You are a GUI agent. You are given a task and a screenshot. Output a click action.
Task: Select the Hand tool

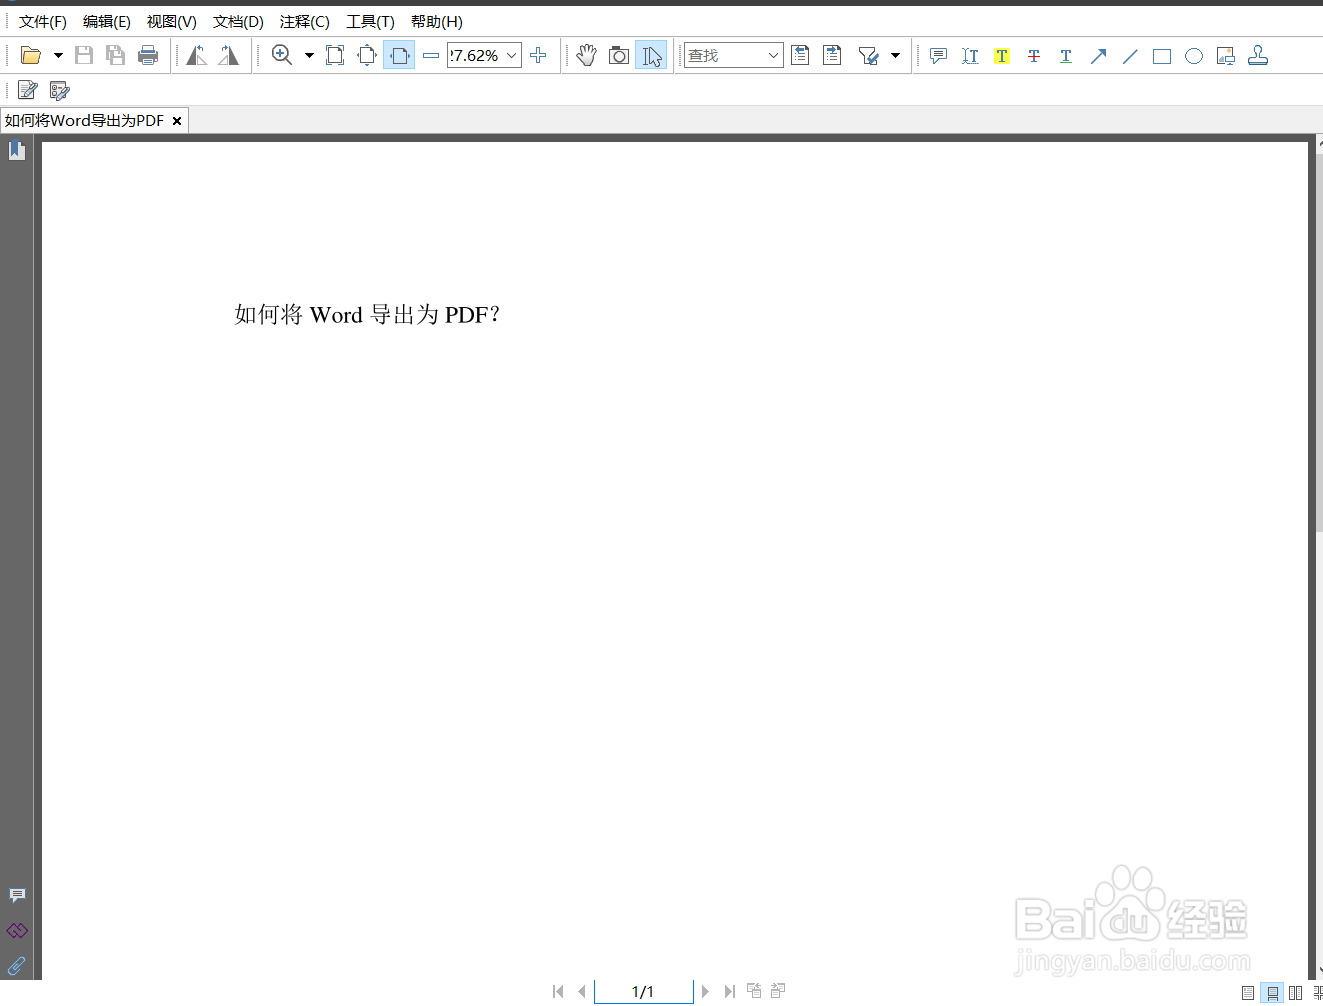coord(587,56)
